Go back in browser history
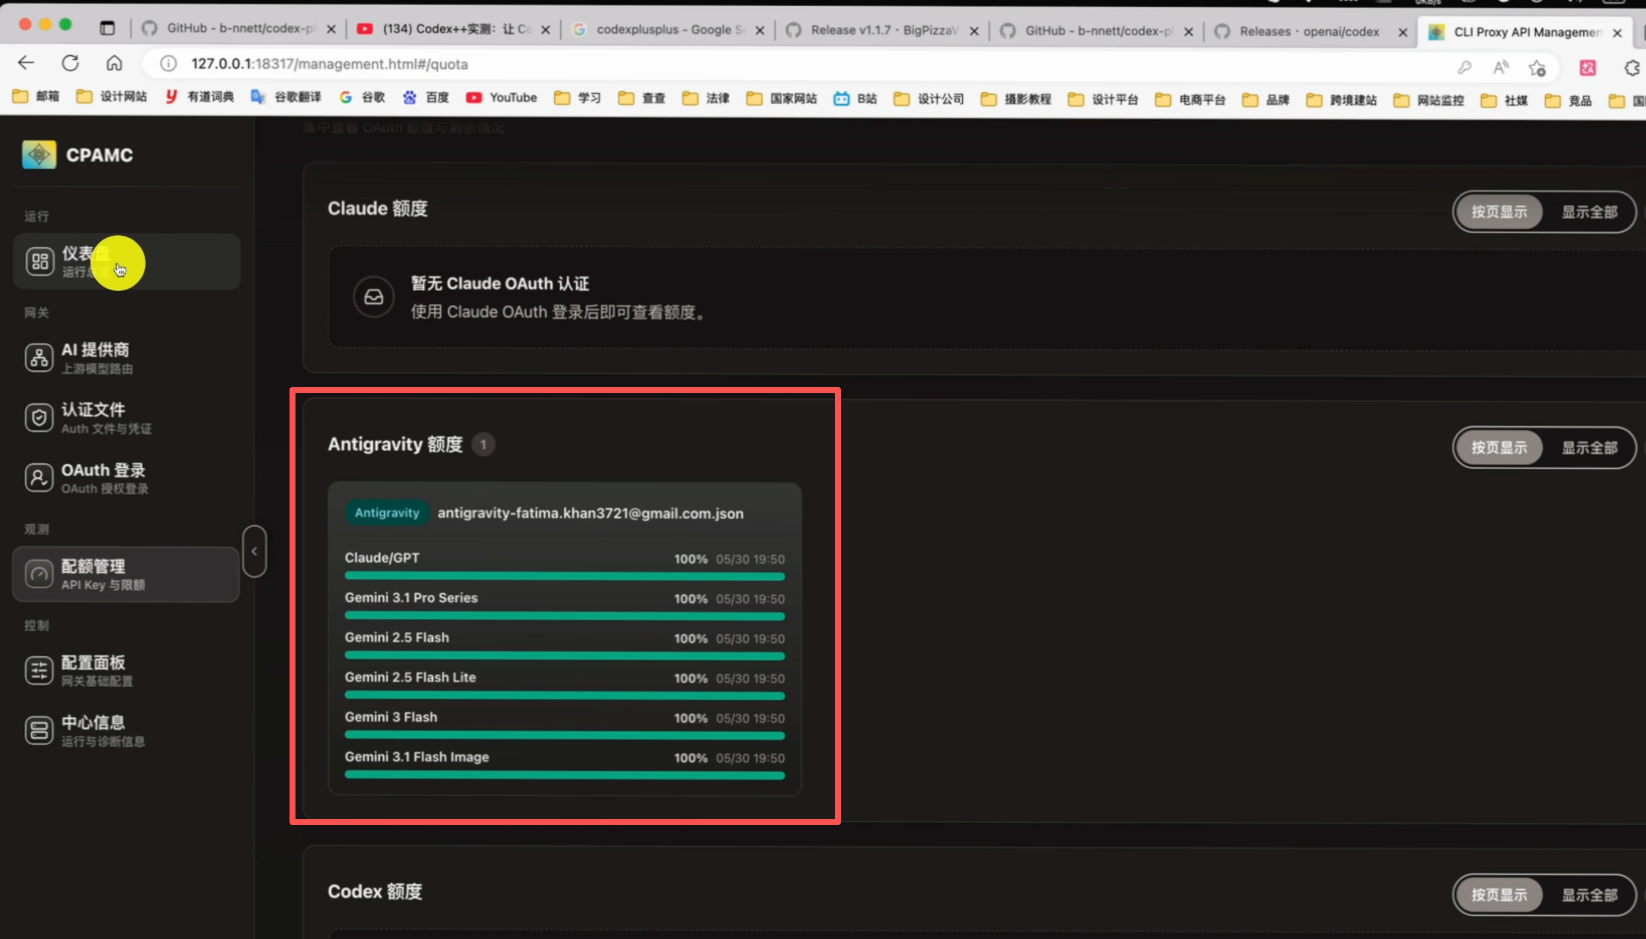 pos(26,63)
